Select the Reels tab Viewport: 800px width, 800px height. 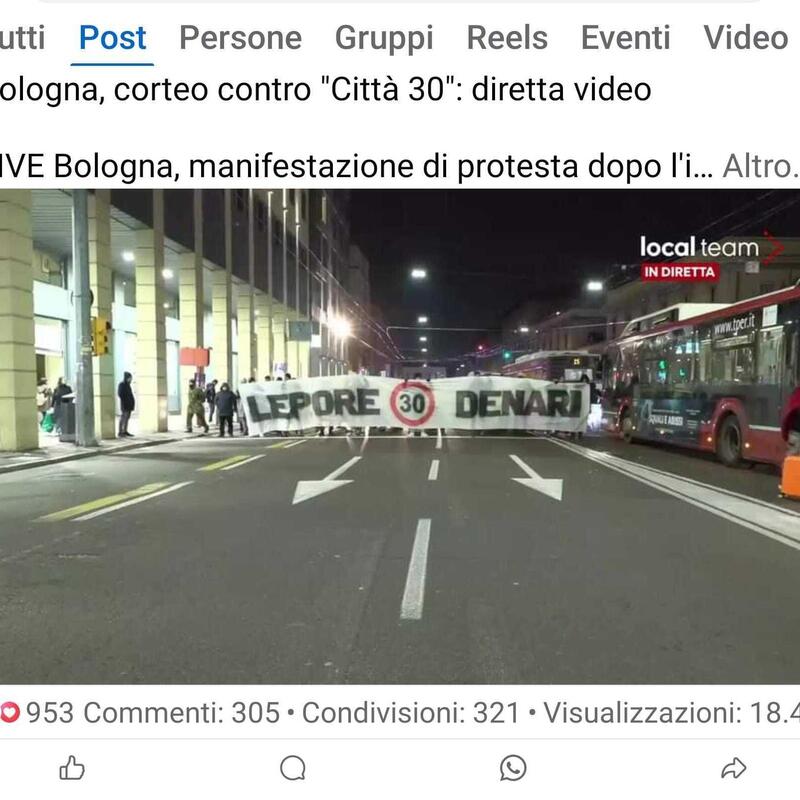[507, 38]
